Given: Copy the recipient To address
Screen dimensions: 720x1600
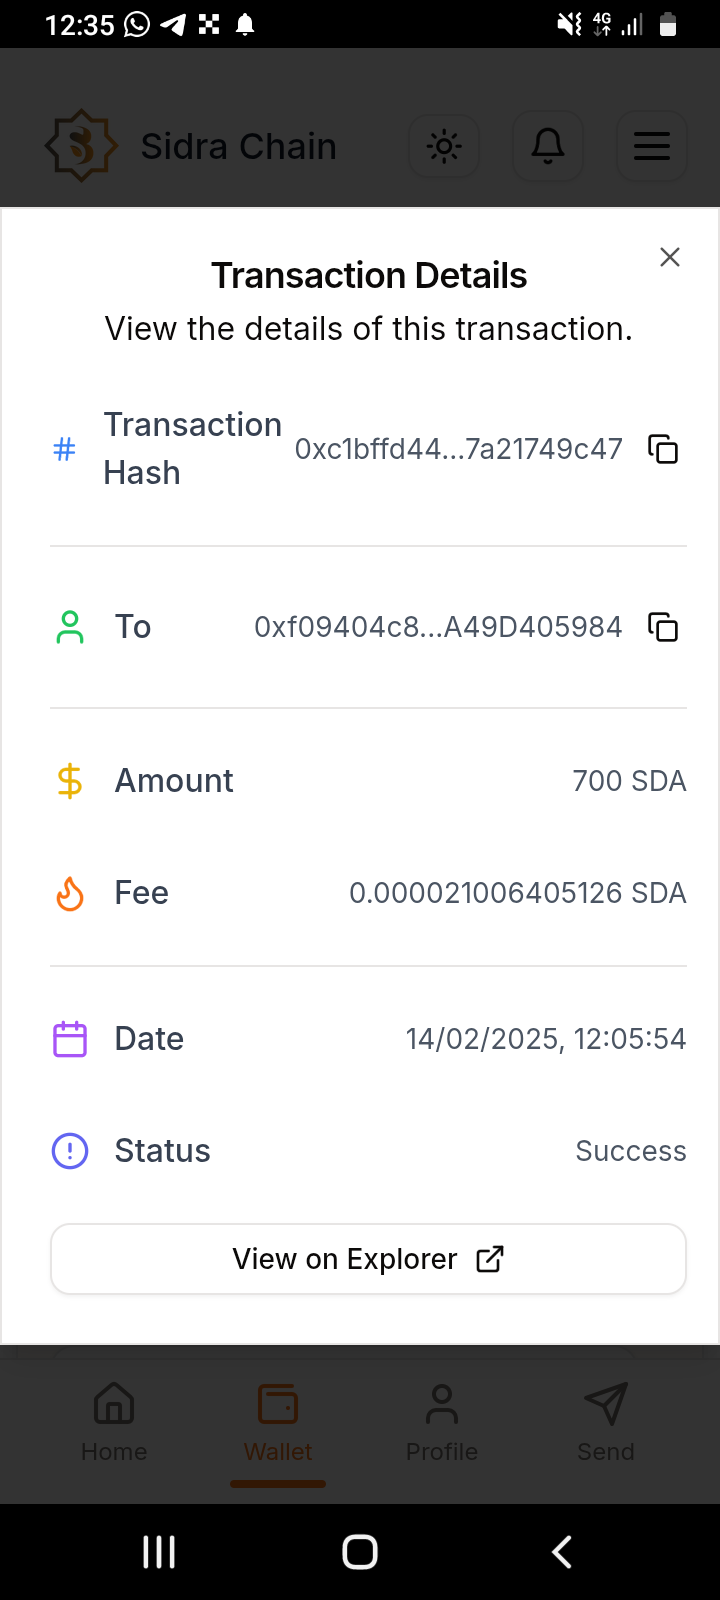Looking at the screenshot, I should point(663,627).
